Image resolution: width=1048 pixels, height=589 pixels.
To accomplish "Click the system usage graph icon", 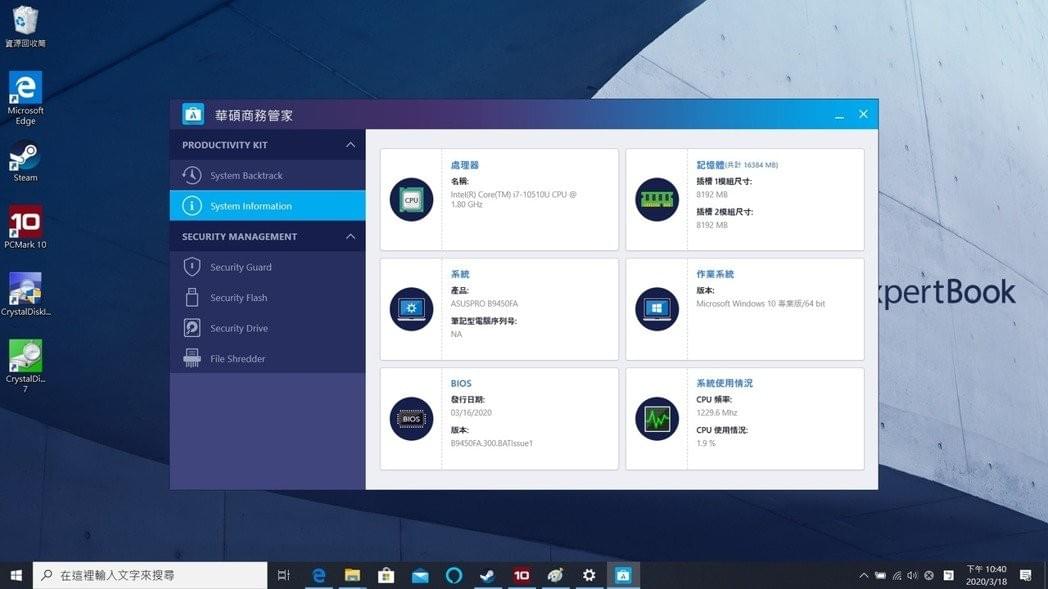I will (657, 419).
